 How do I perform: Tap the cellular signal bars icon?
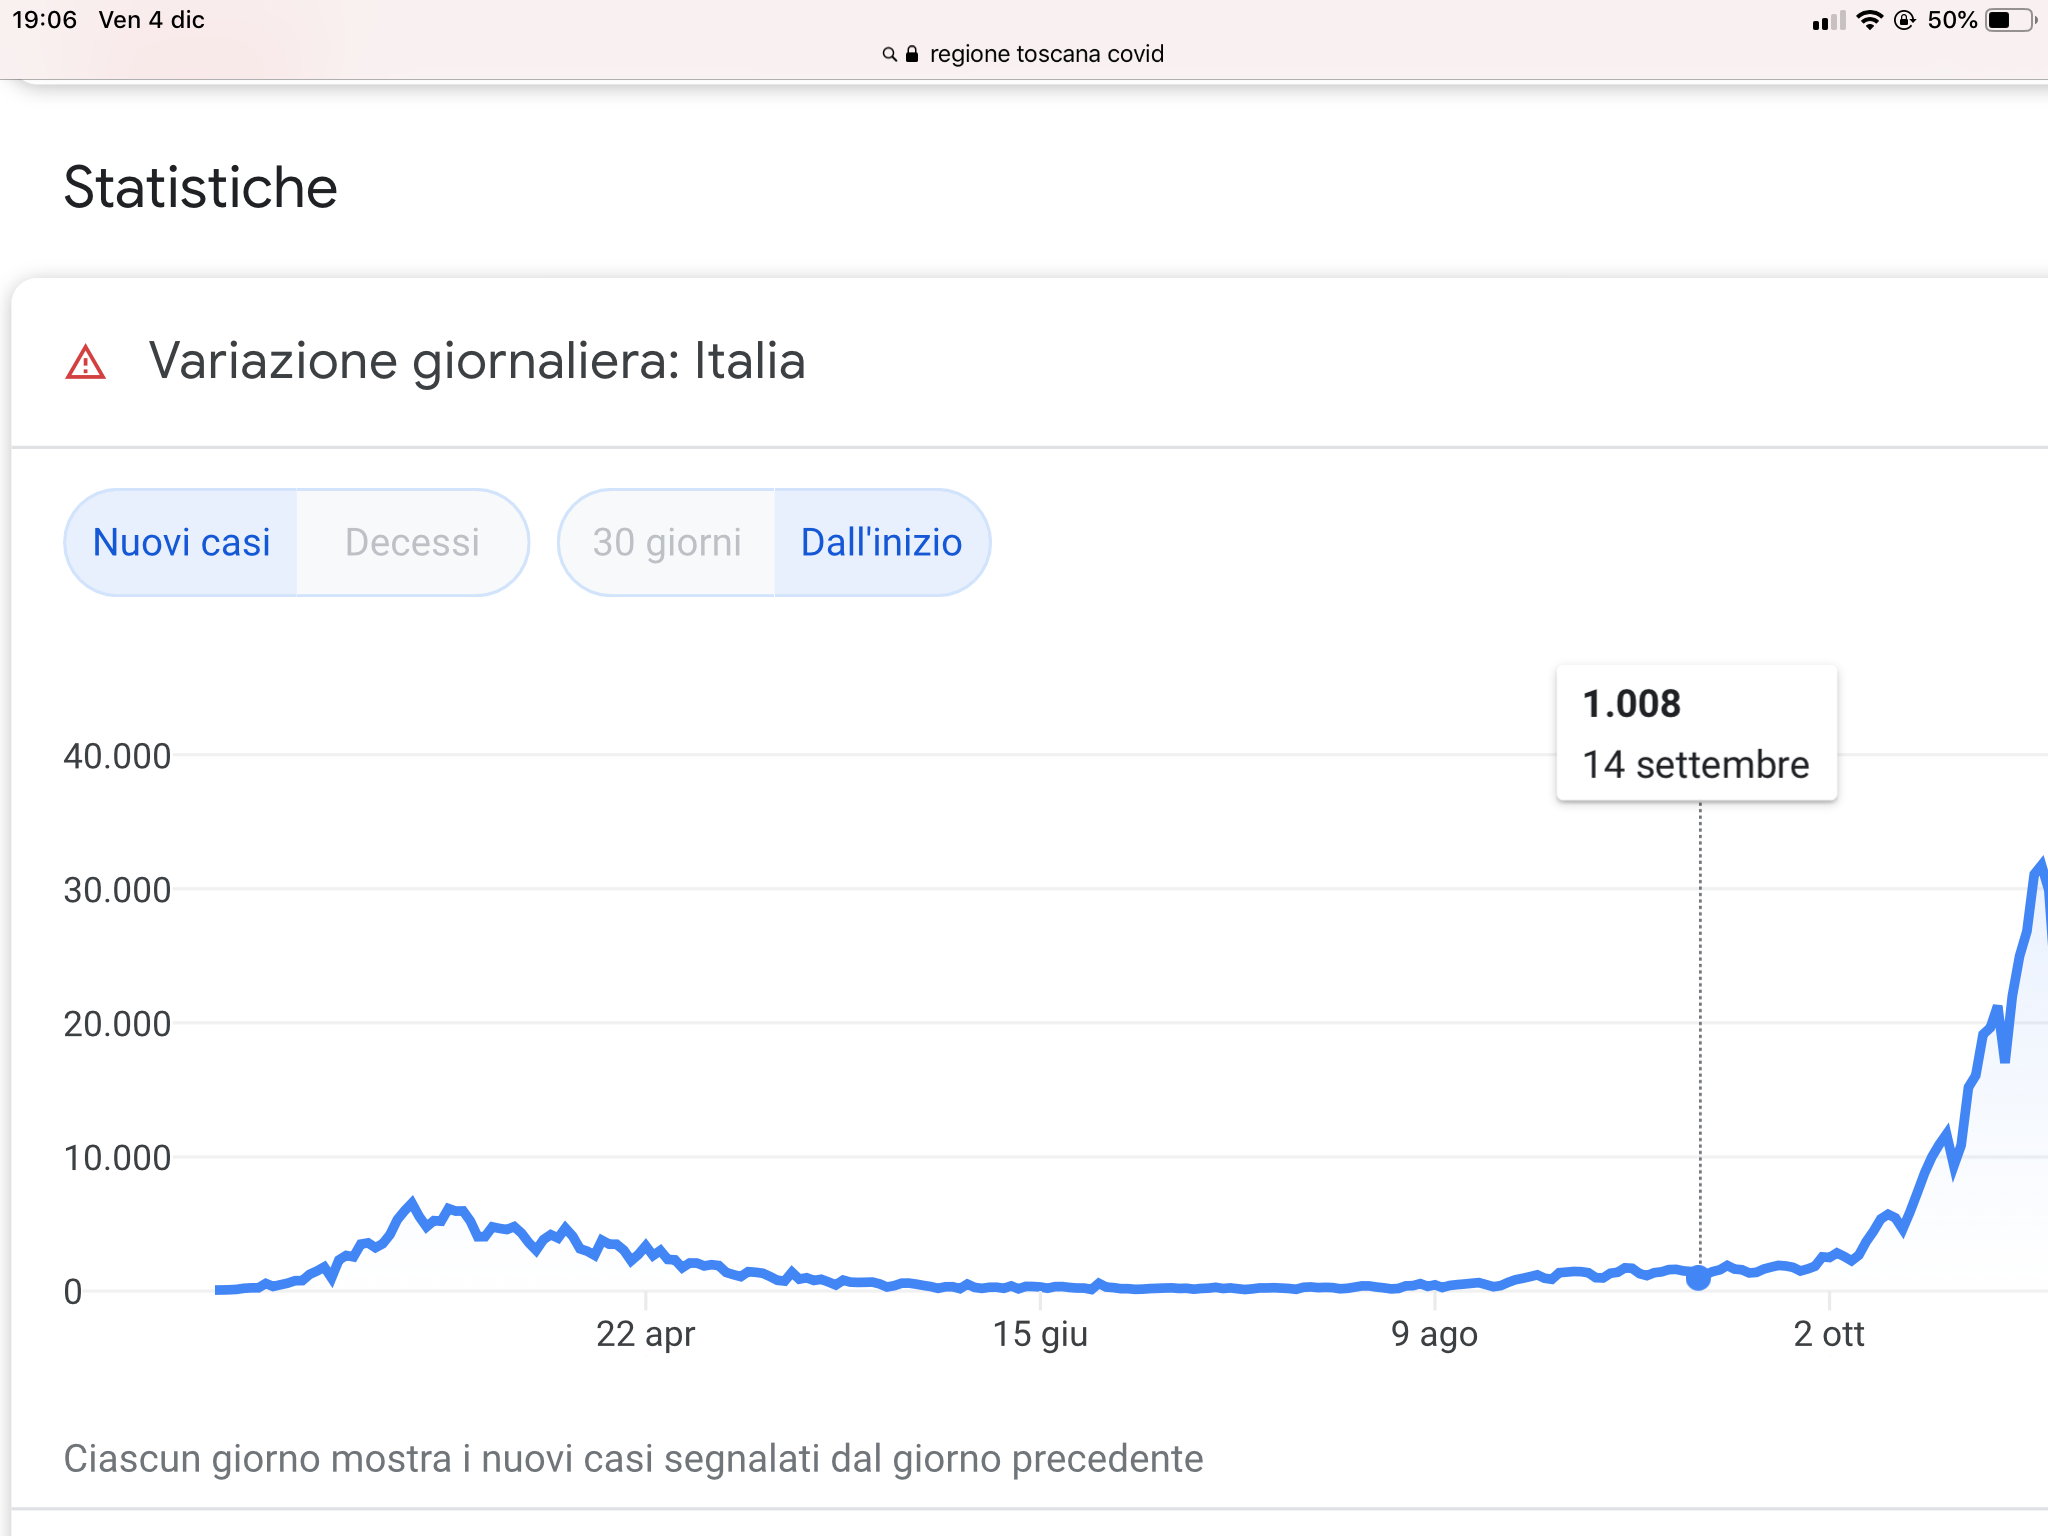1829,21
